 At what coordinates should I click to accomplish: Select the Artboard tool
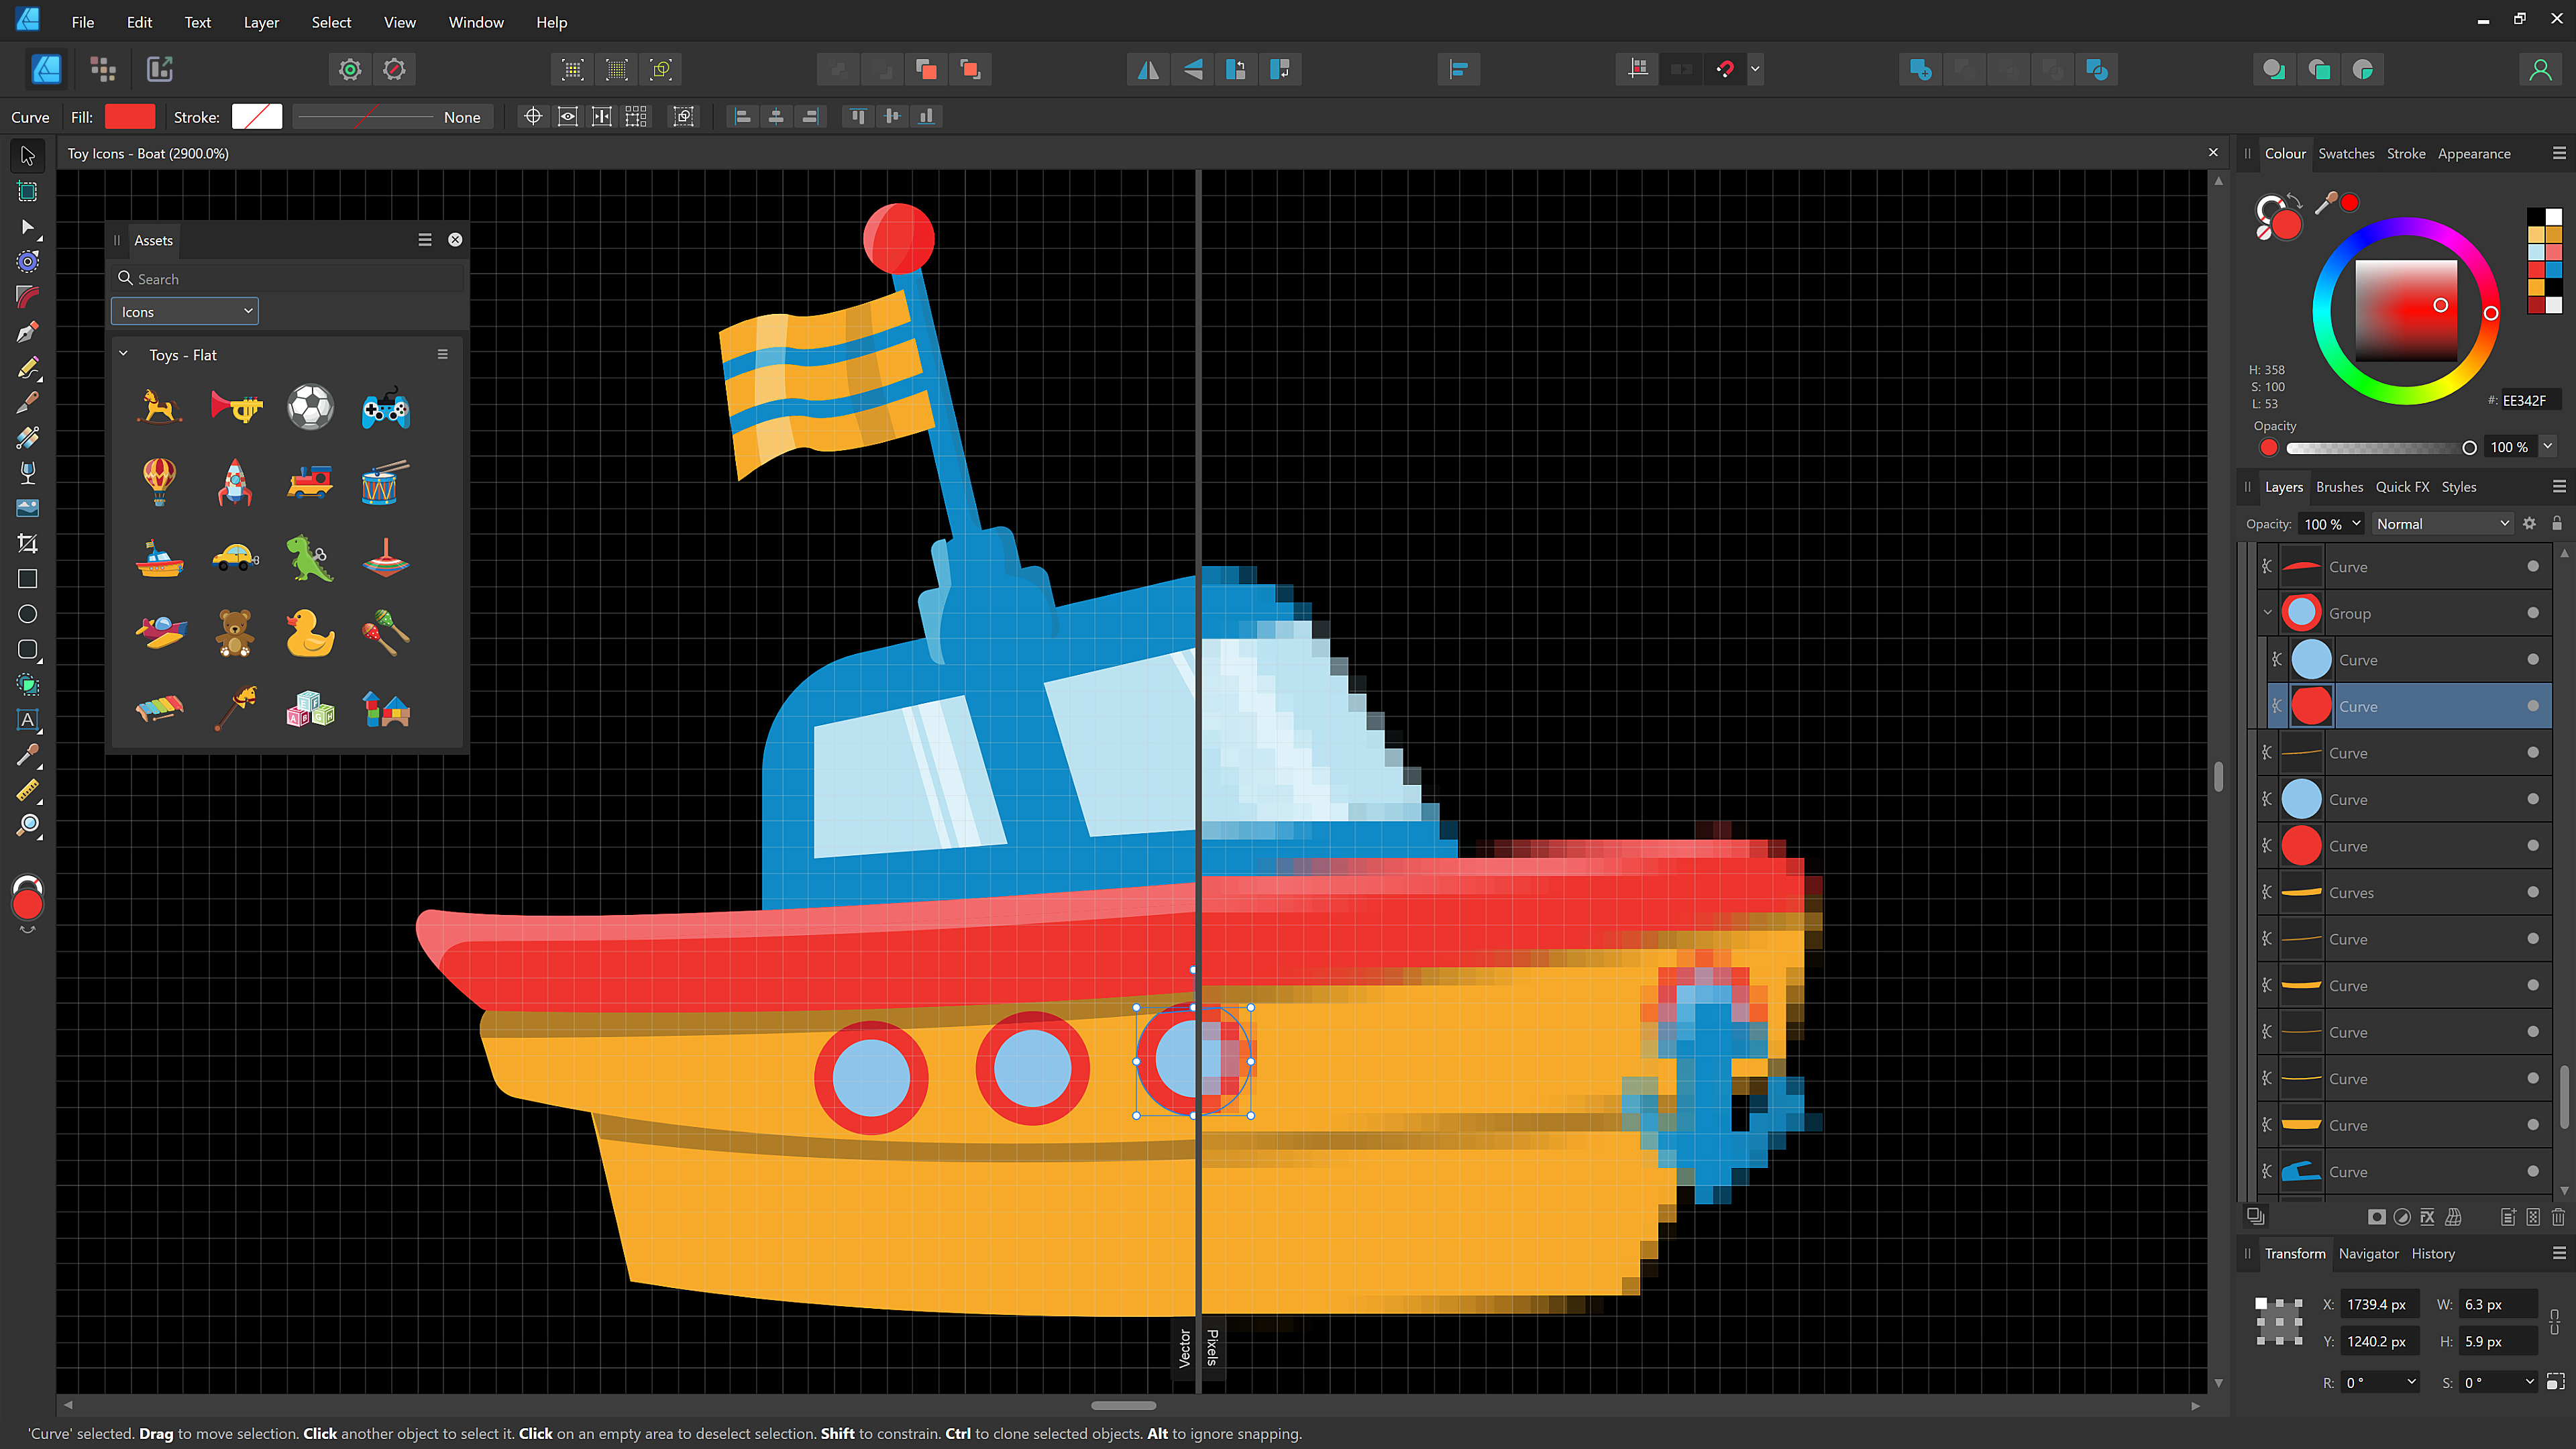[x=28, y=191]
